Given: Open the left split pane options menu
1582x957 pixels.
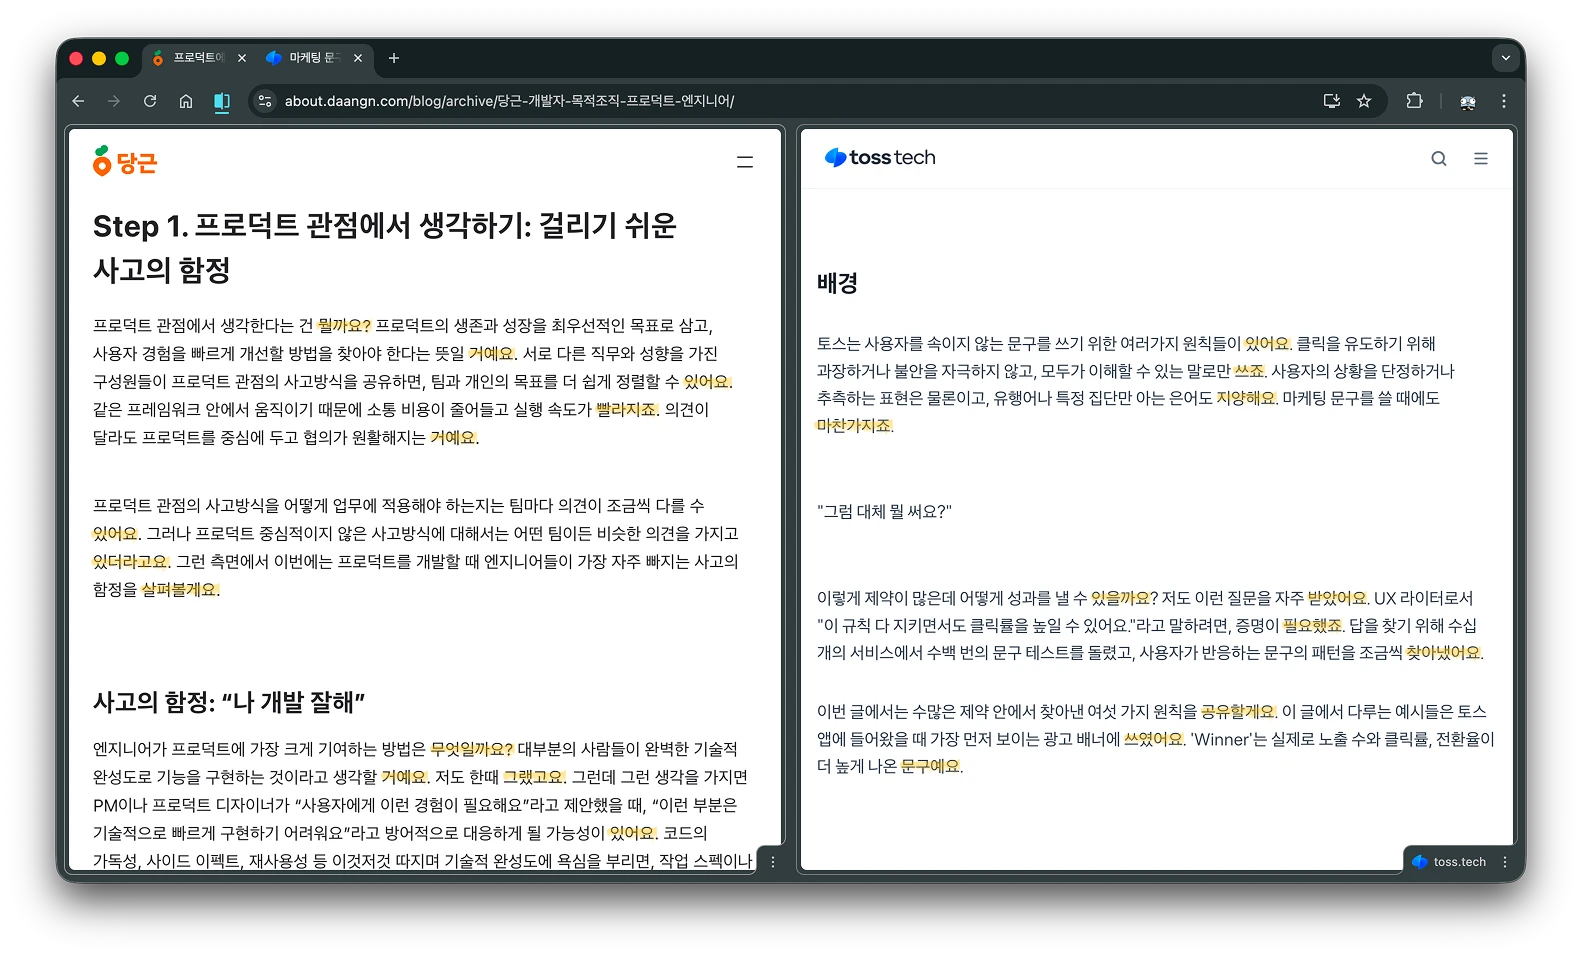Looking at the screenshot, I should click(772, 862).
